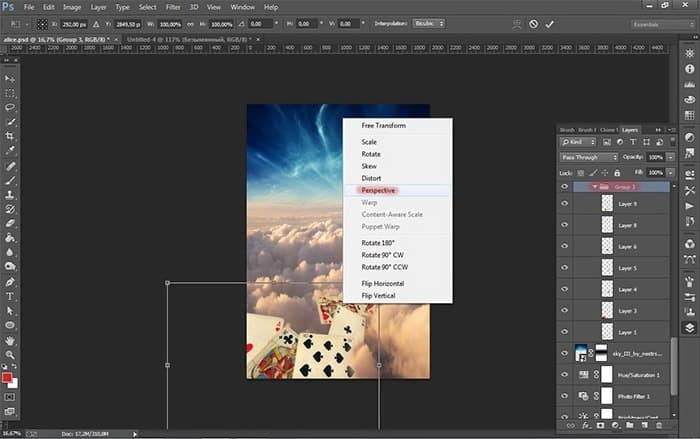Screen dimensions: 700x439
Task: Click the red foreground color swatch
Action: 9,379
